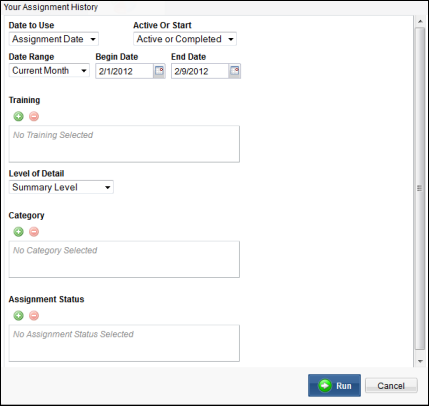Click the Cancel button
This screenshot has width=429, height=406.
(x=391, y=386)
